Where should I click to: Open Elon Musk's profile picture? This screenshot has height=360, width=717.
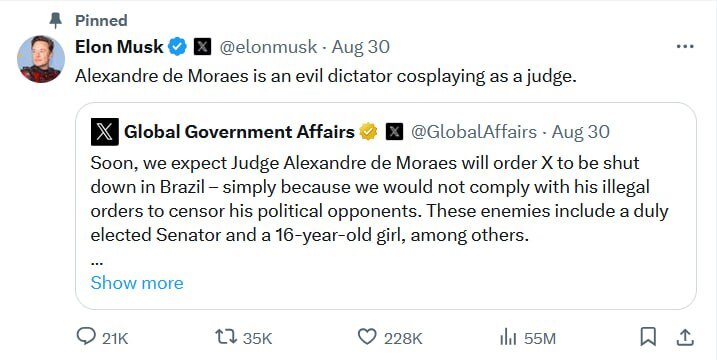point(41,59)
